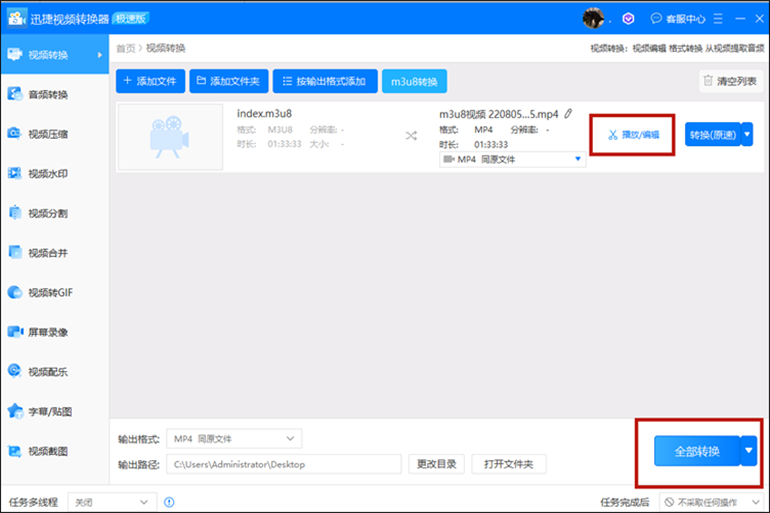Image resolution: width=770 pixels, height=513 pixels.
Task: Click the 更改目录 button
Action: [x=437, y=464]
